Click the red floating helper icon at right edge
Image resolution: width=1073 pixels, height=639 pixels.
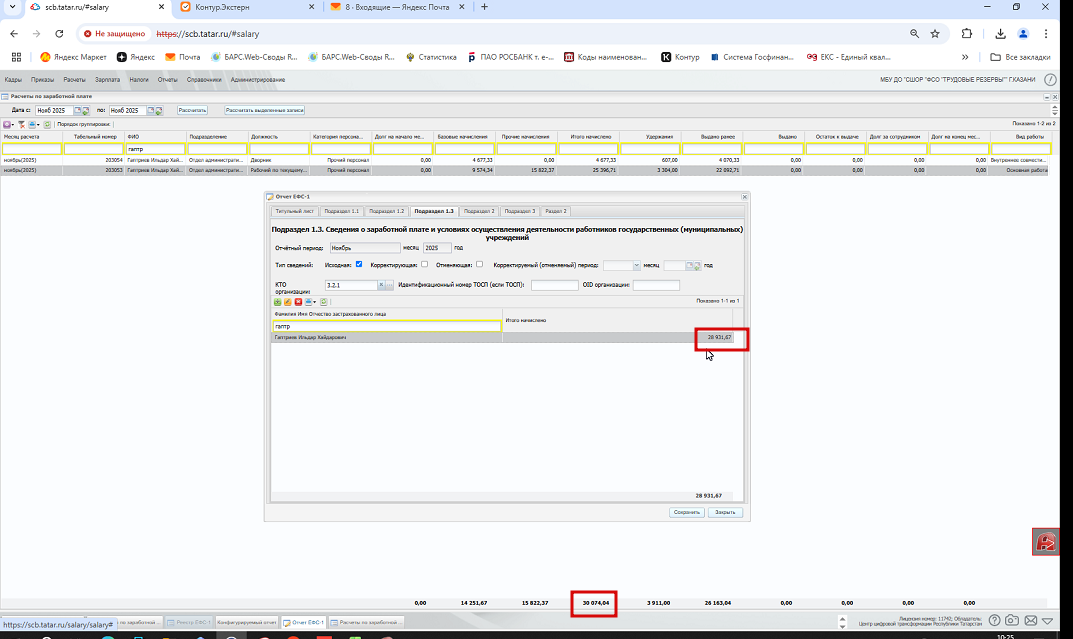1046,542
